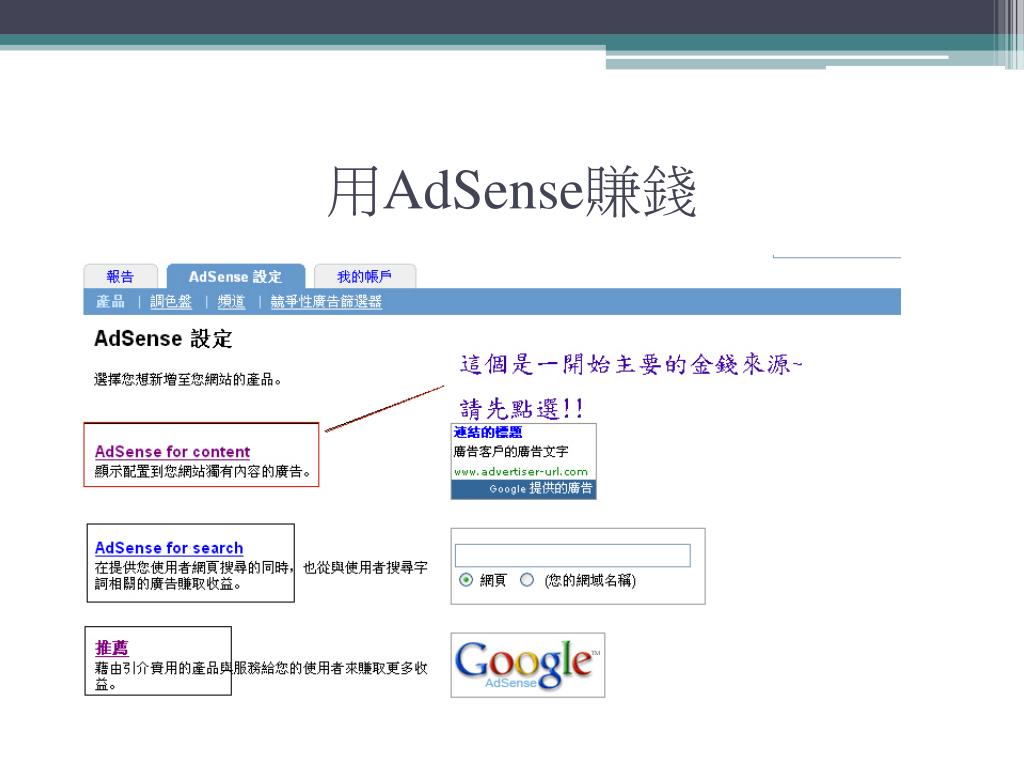Click the Google AdSense logo image

528,665
